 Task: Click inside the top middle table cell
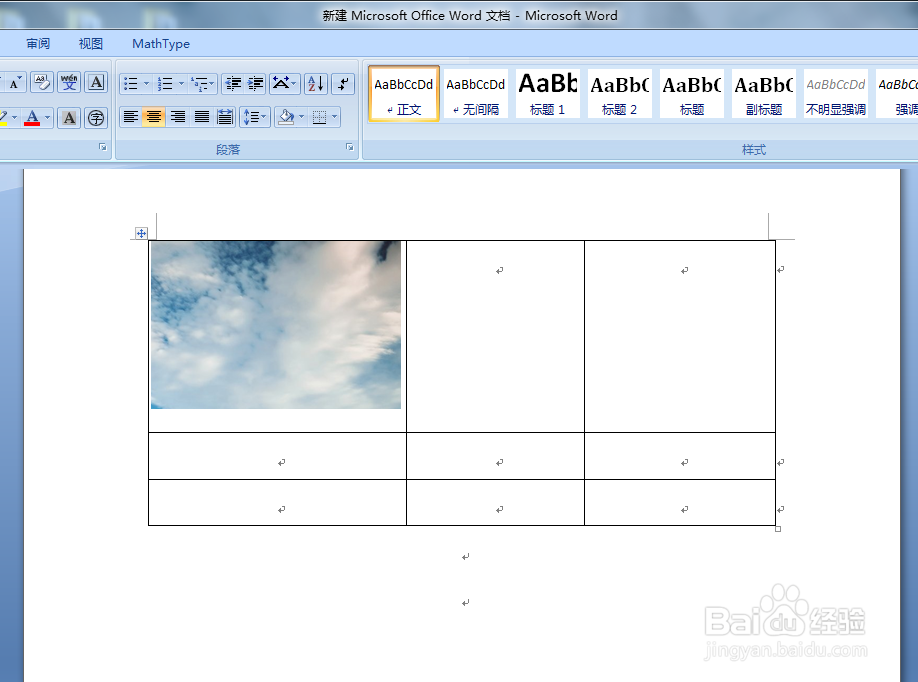(495, 337)
